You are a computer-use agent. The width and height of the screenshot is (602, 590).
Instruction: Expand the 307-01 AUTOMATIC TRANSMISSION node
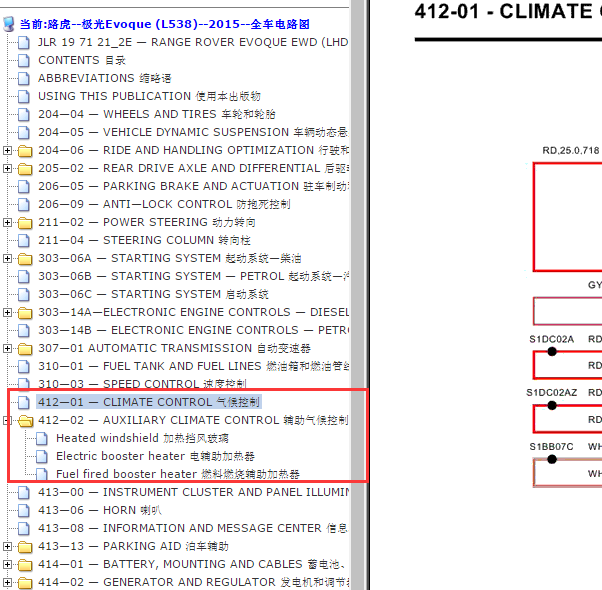pos(7,348)
